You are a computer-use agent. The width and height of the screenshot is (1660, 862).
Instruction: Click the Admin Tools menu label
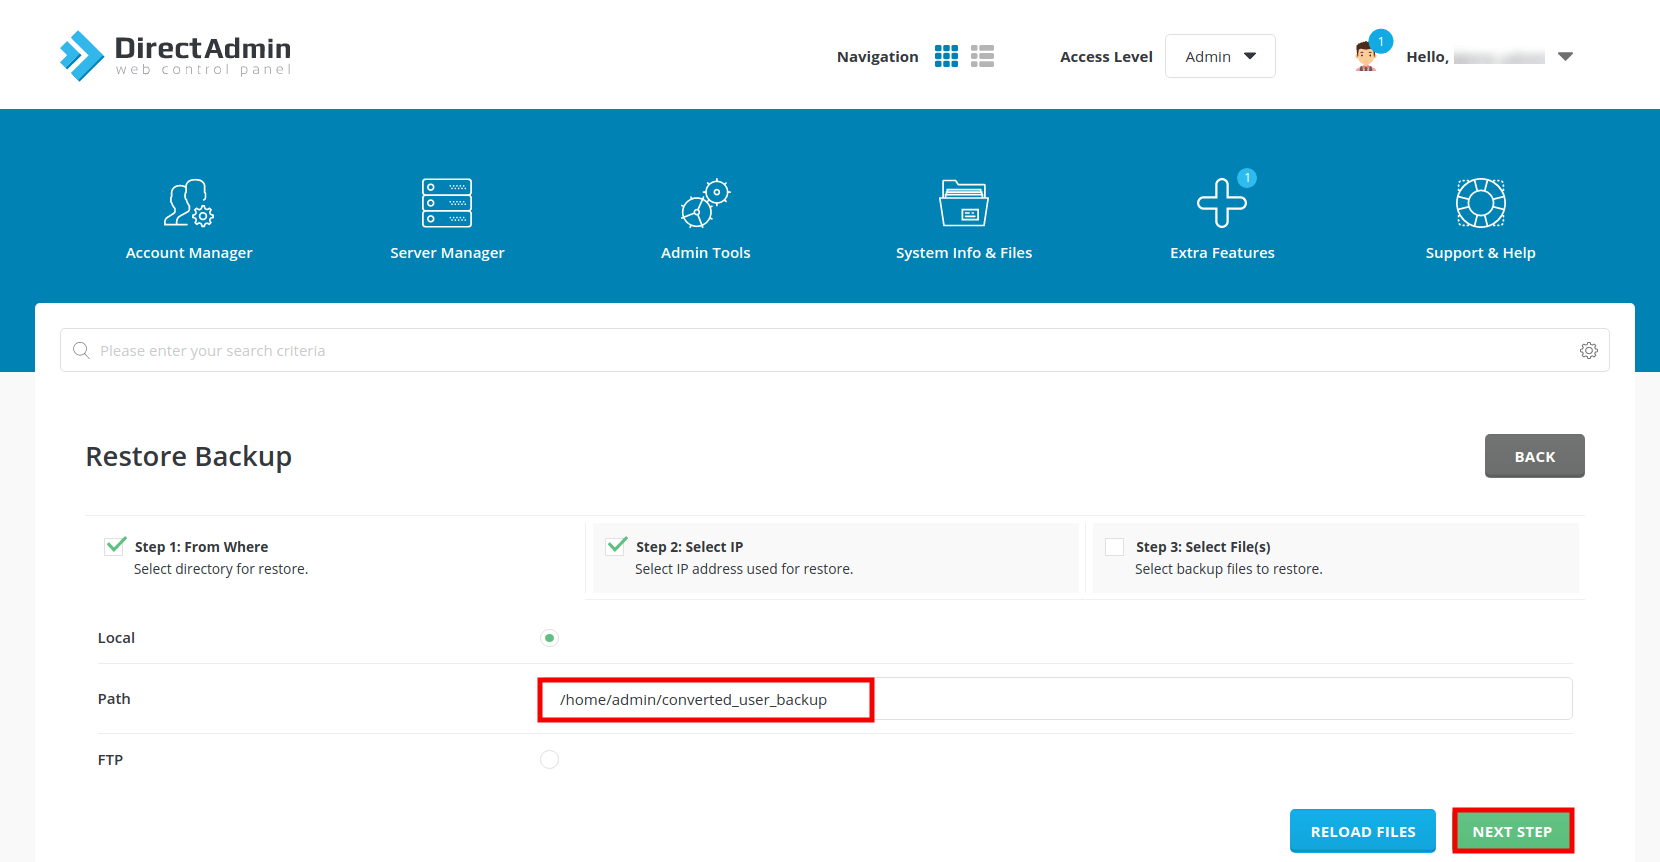(706, 253)
